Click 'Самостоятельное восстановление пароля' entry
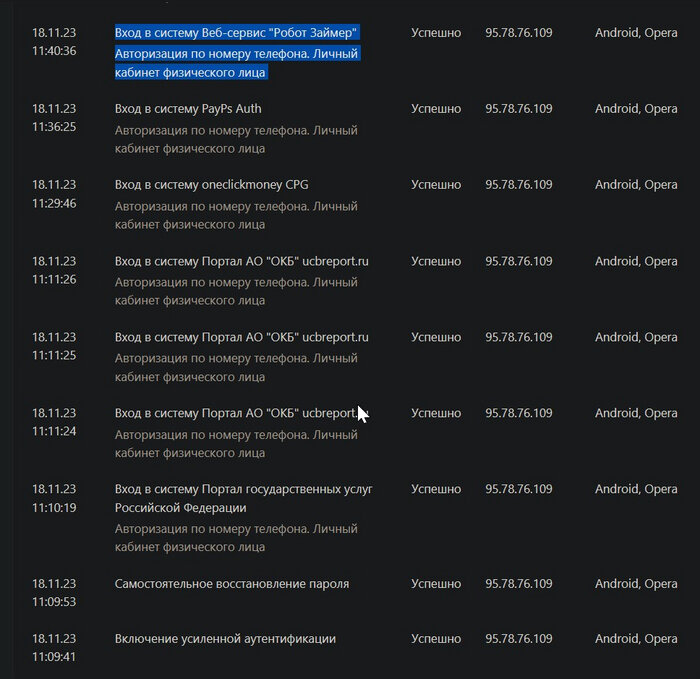This screenshot has width=700, height=679. [232, 583]
